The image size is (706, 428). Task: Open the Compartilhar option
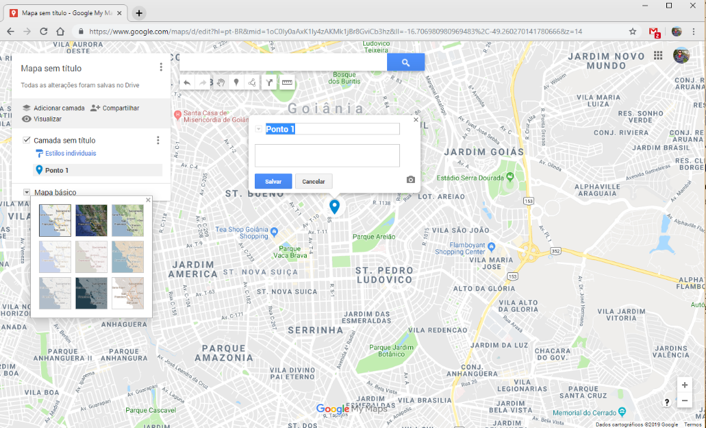[115, 108]
